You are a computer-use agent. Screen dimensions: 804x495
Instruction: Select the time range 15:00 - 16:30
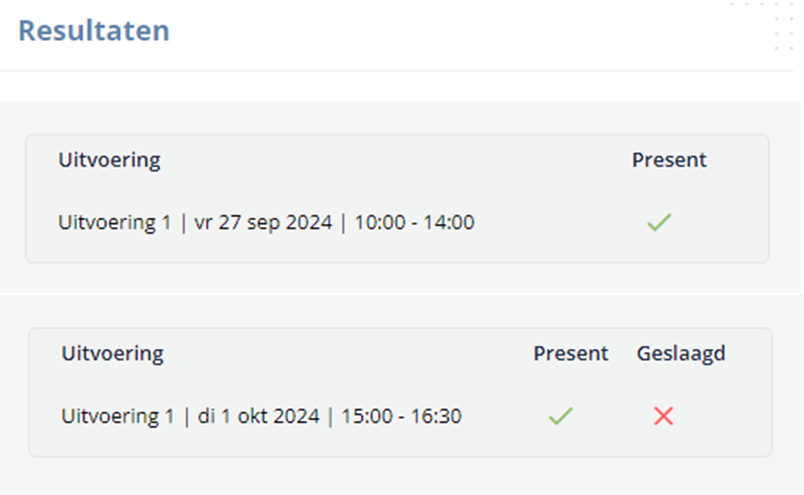[401, 416]
